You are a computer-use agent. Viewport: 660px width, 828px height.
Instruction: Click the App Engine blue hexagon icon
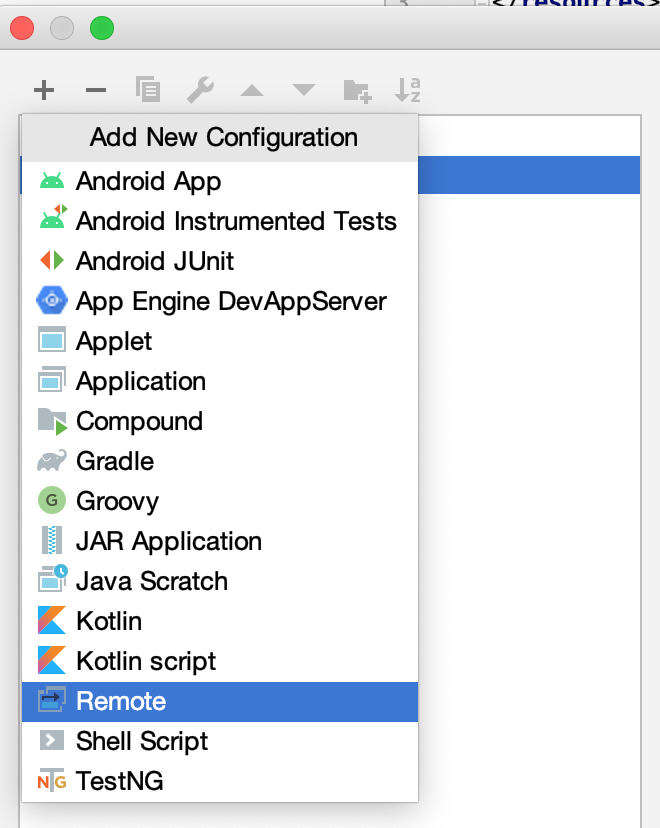click(x=52, y=300)
